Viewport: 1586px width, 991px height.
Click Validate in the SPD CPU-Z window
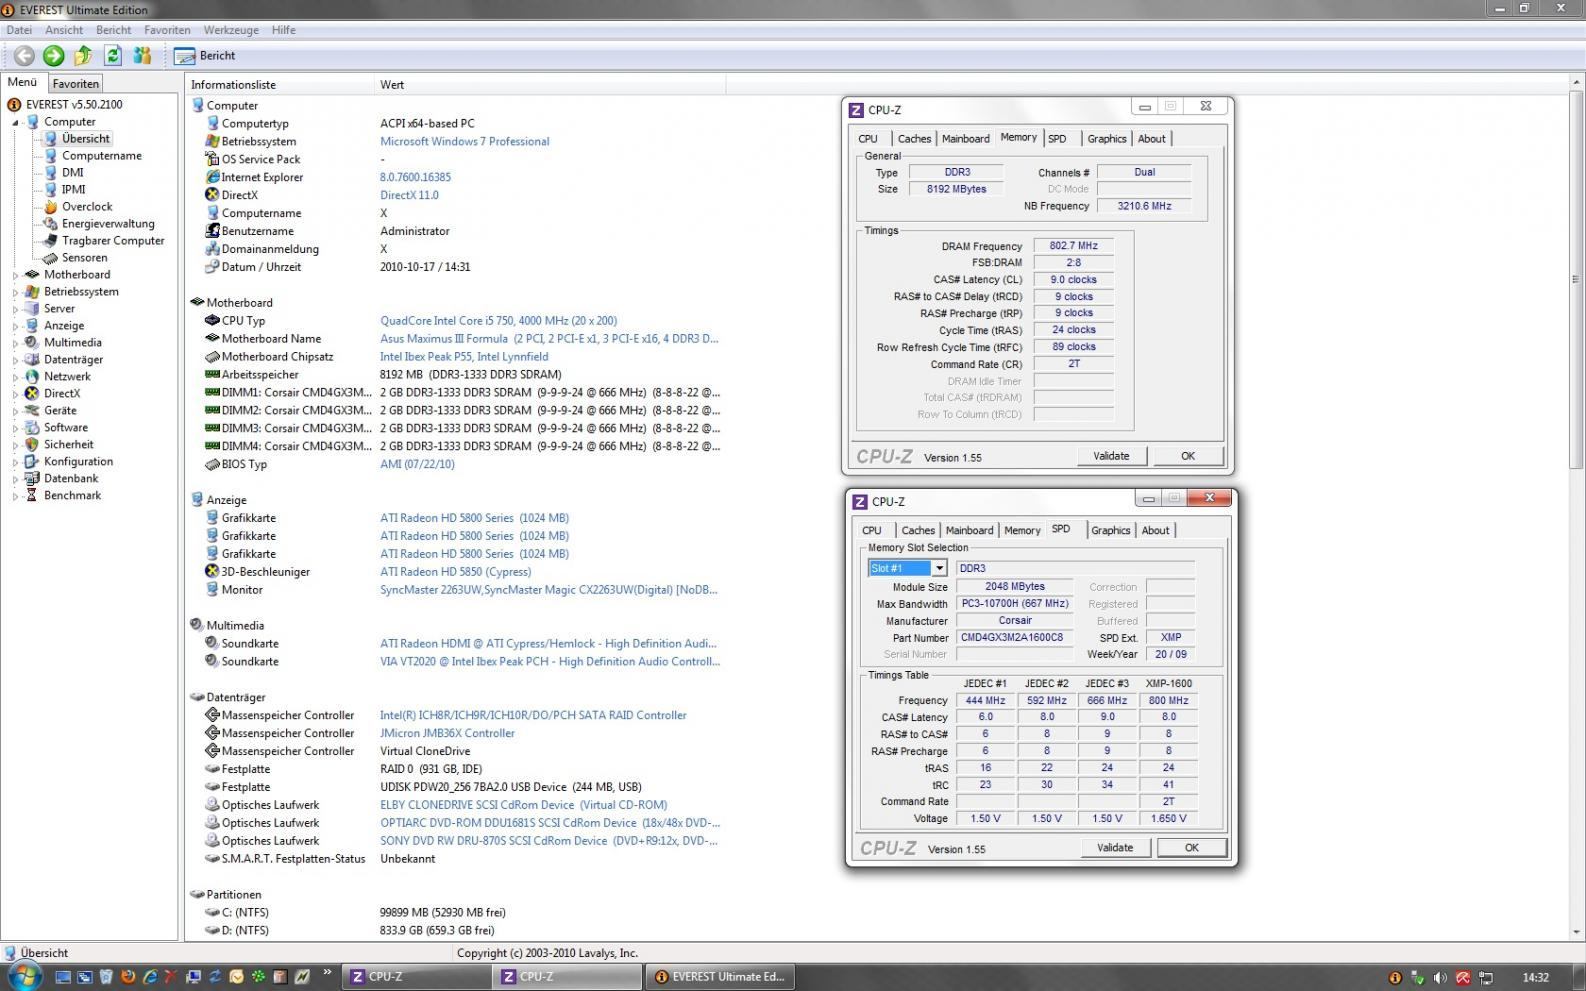tap(1114, 847)
